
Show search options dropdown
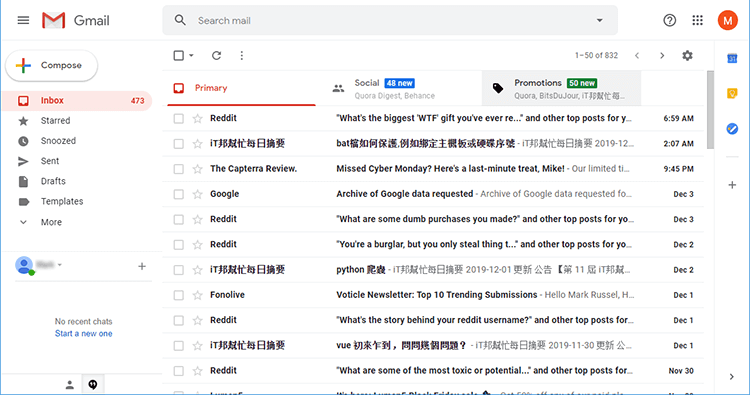coord(599,21)
